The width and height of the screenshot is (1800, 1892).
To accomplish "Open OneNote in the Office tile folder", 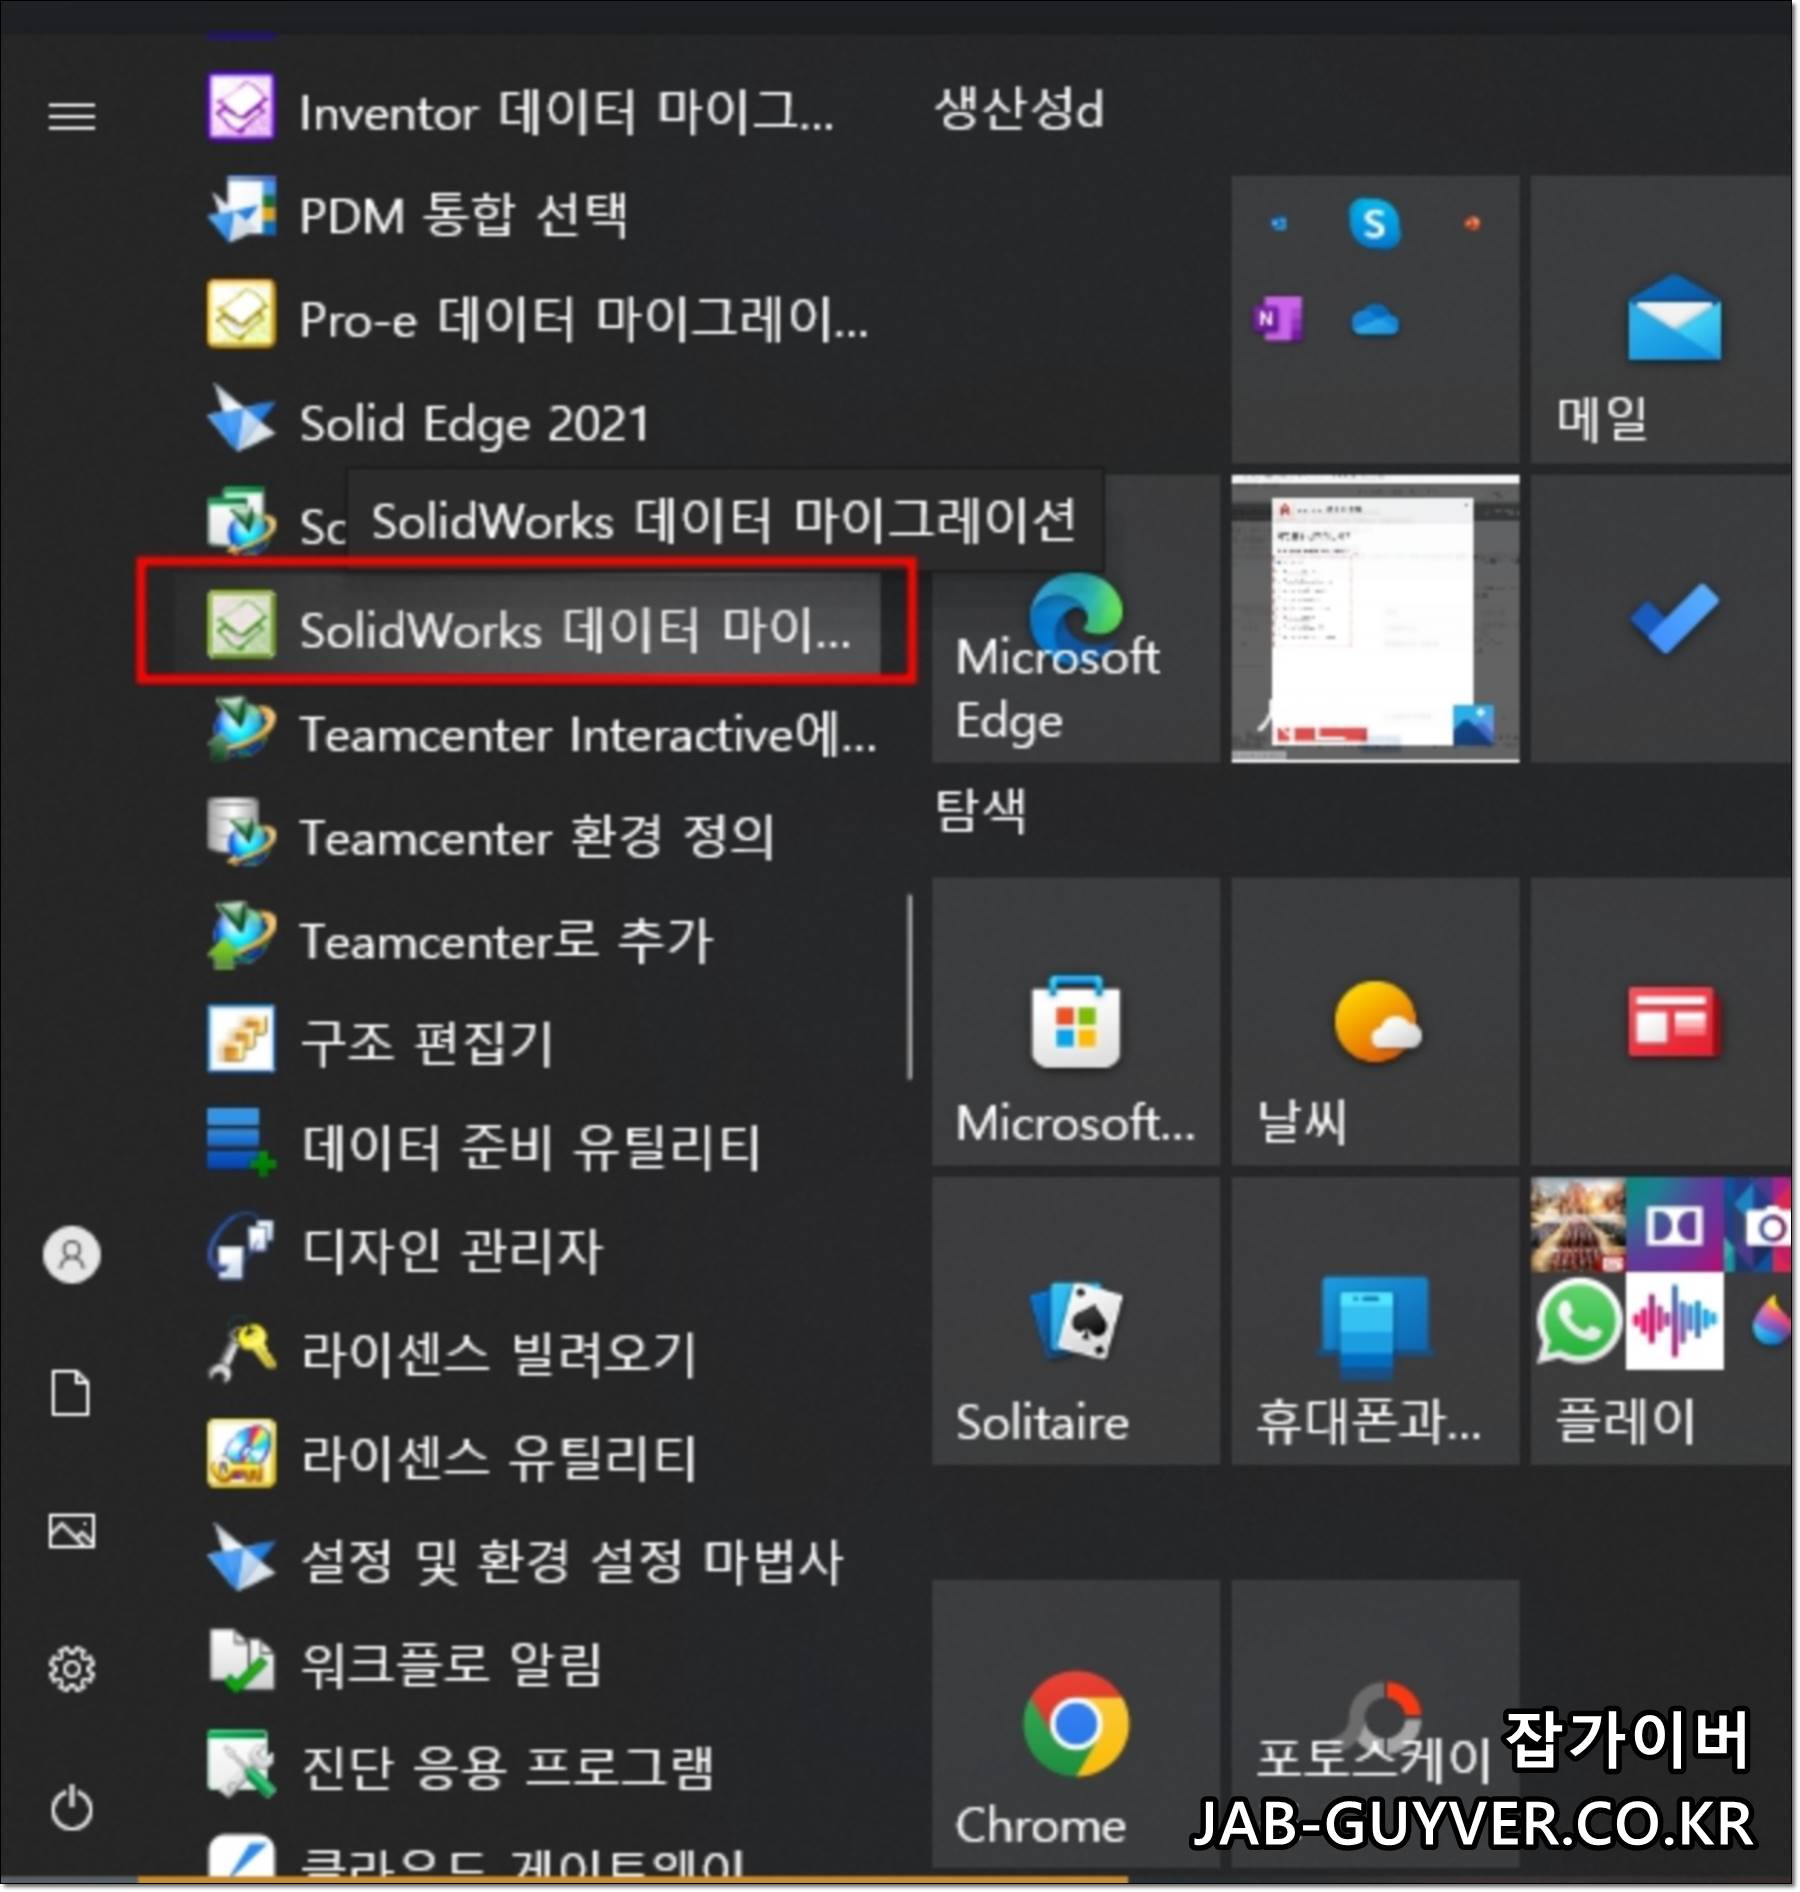I will tap(1277, 320).
